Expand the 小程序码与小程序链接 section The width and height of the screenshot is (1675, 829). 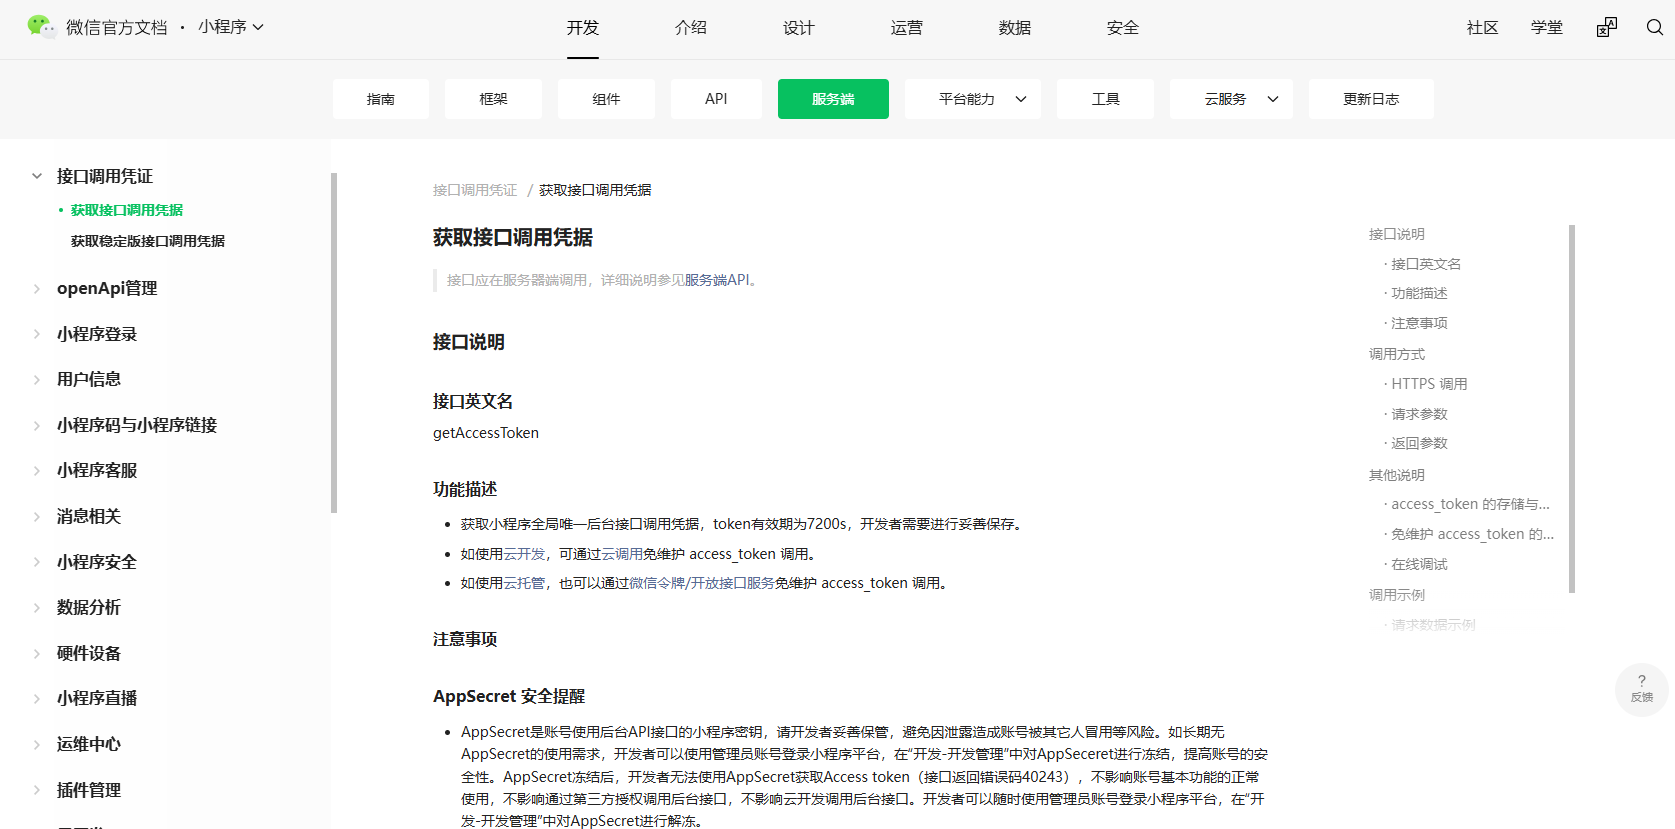pos(37,425)
